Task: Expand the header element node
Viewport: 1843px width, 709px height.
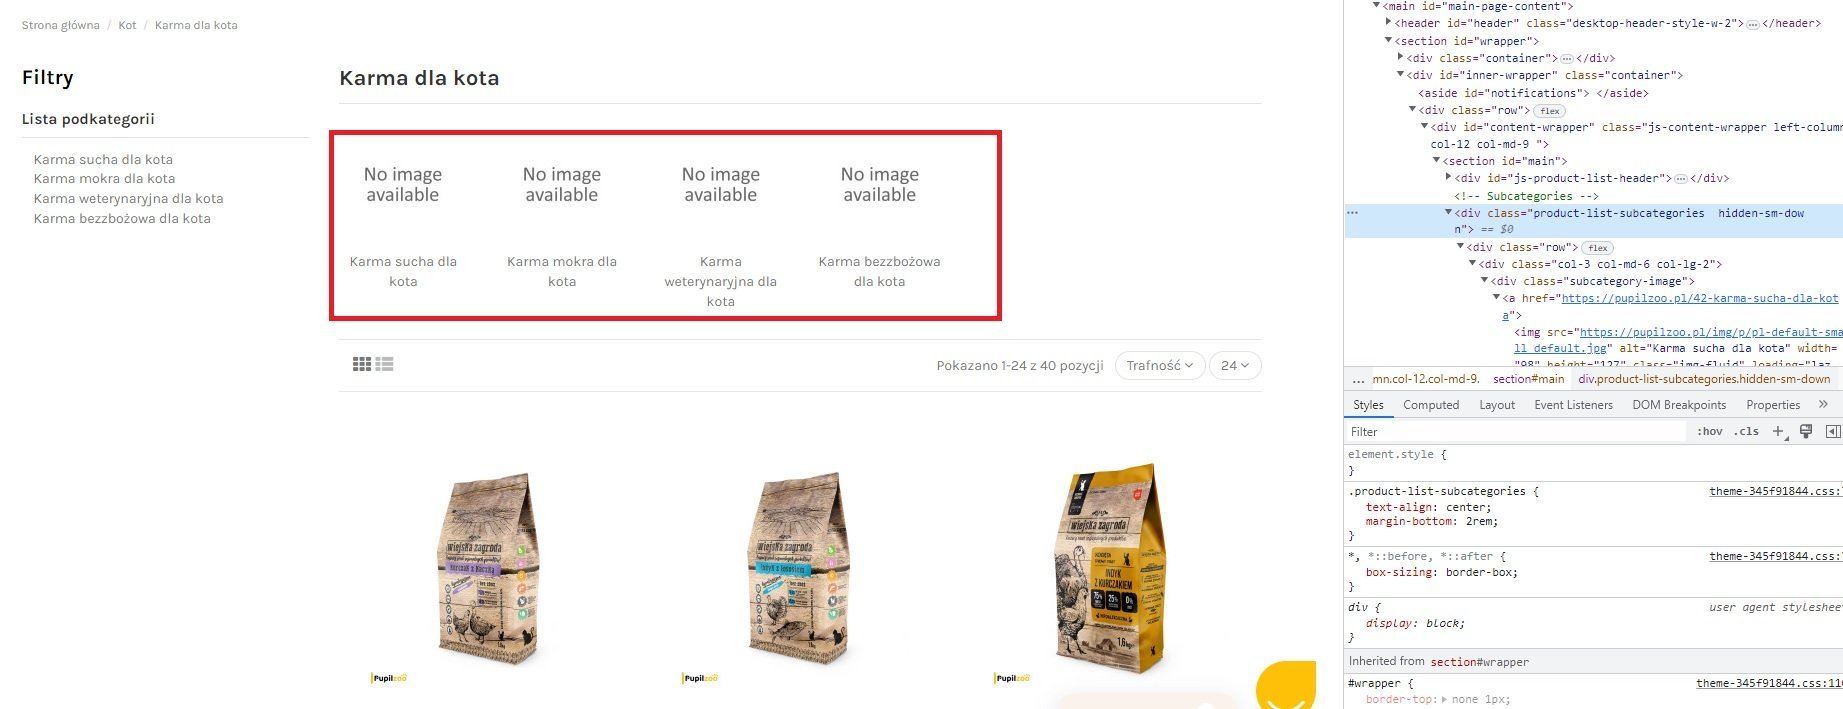Action: pyautogui.click(x=1388, y=22)
